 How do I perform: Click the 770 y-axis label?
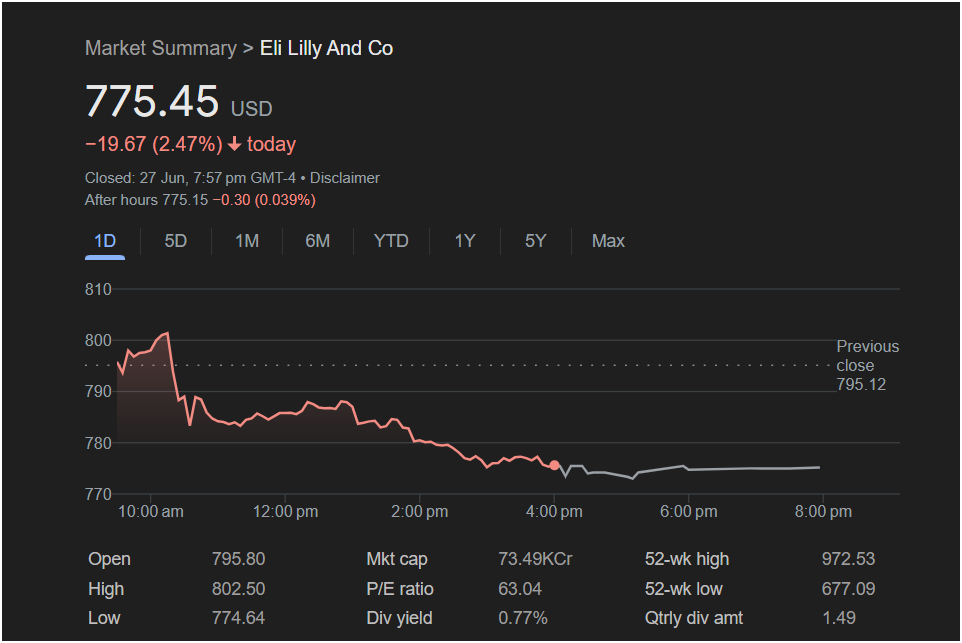98,494
